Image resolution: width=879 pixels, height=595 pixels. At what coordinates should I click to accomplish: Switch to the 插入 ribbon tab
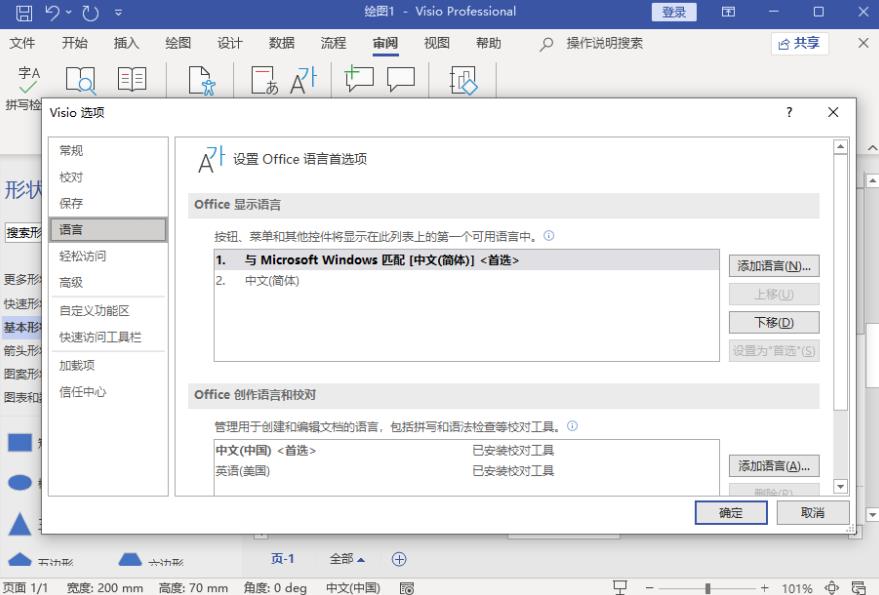point(126,43)
